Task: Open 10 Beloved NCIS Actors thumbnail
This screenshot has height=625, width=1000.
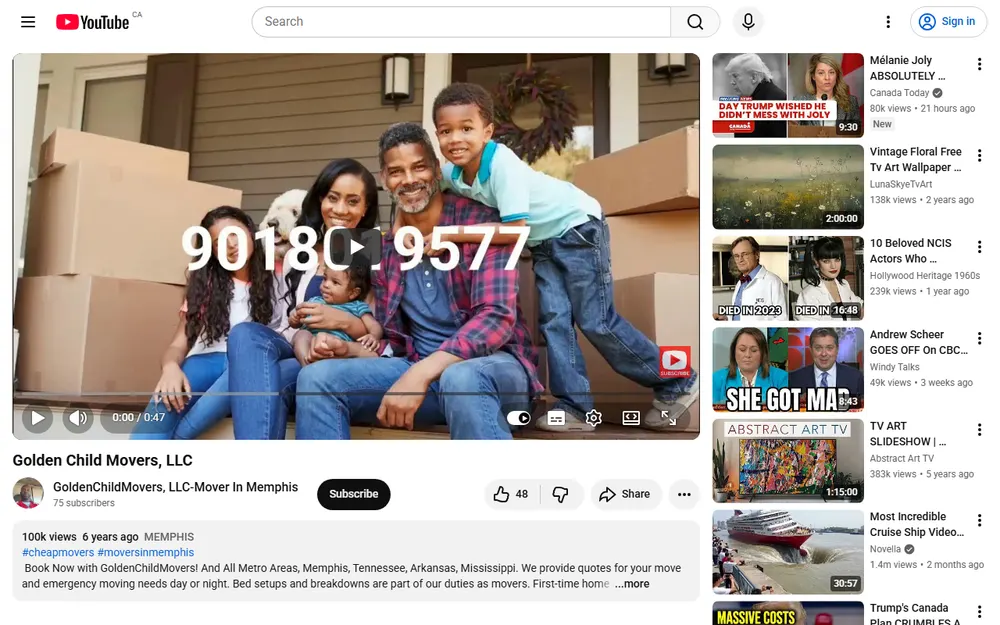Action: point(788,278)
